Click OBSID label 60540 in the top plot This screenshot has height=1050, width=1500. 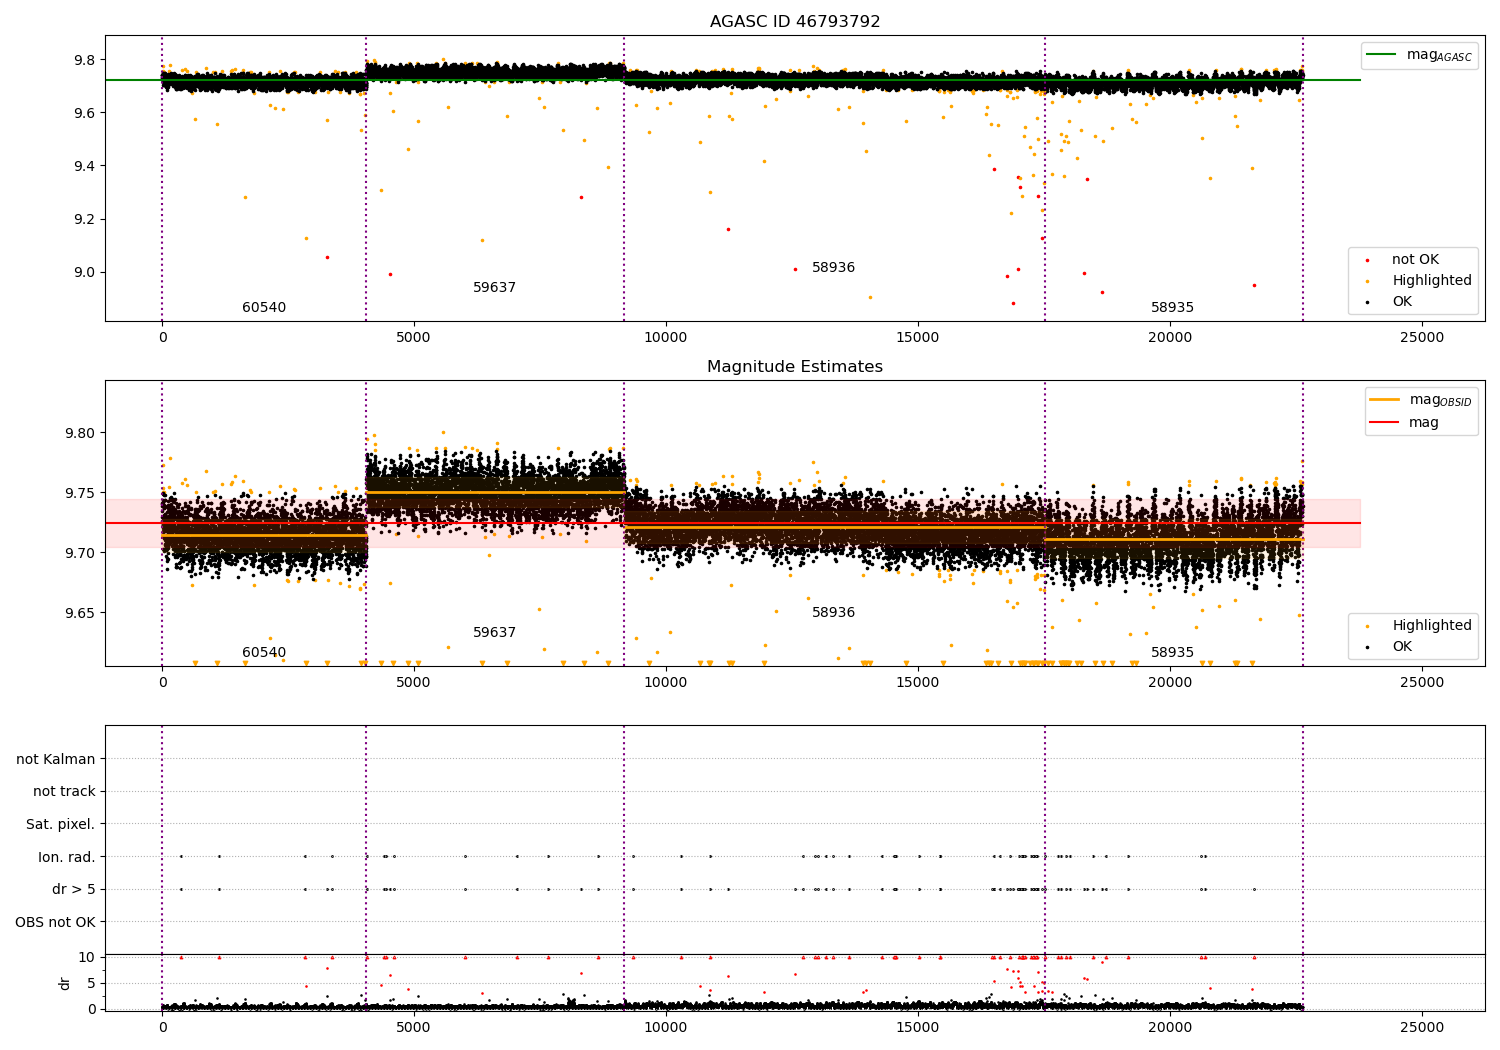[264, 308]
